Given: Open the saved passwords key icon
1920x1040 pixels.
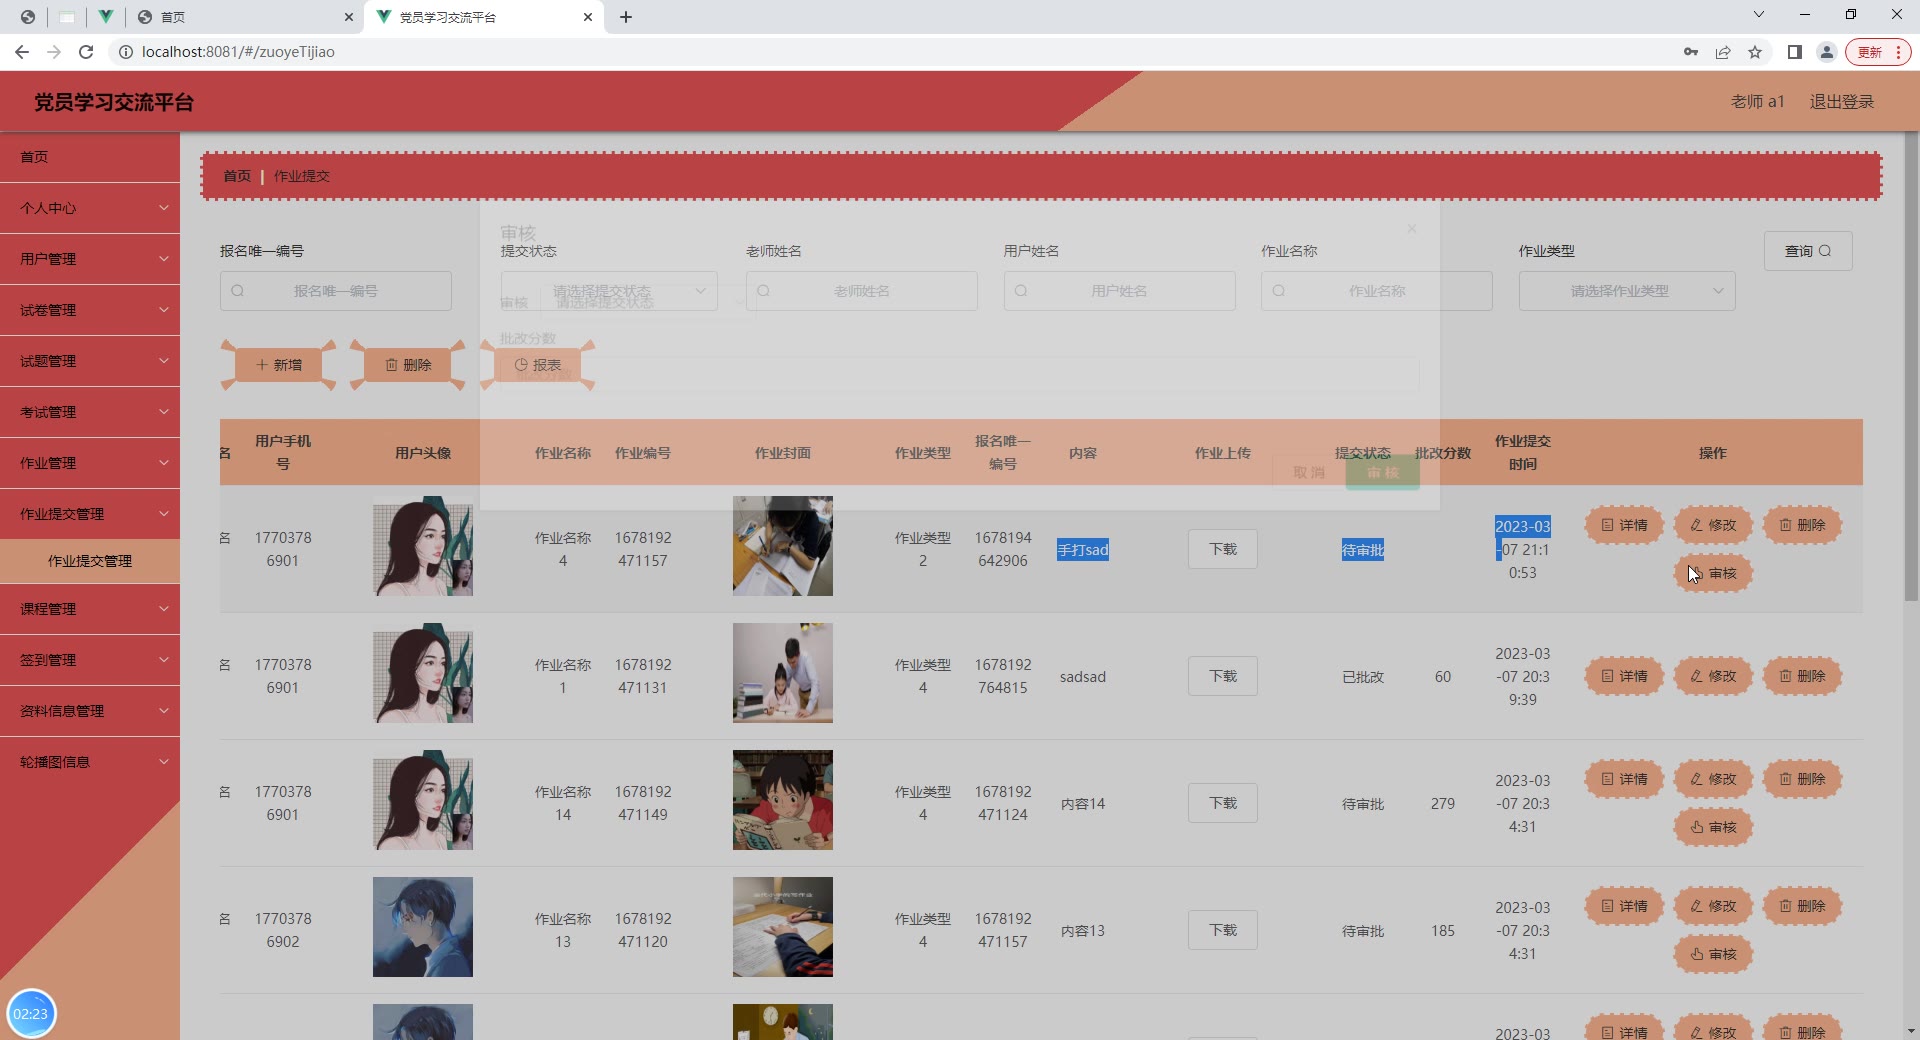Looking at the screenshot, I should (1691, 52).
